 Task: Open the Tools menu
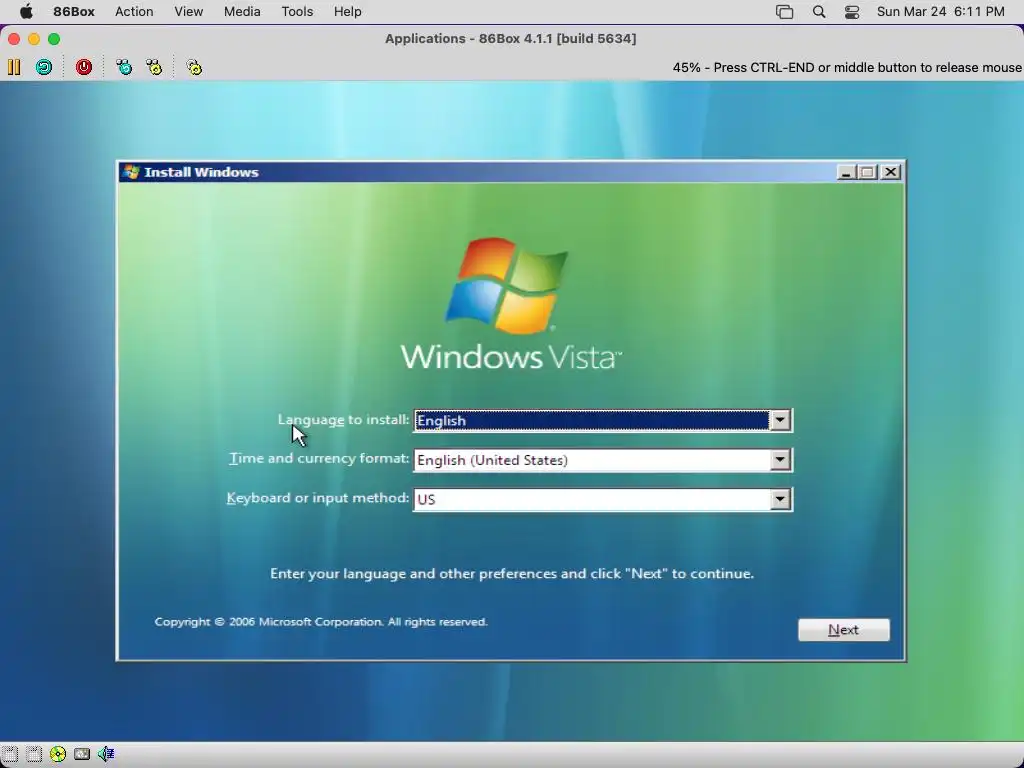(x=297, y=12)
